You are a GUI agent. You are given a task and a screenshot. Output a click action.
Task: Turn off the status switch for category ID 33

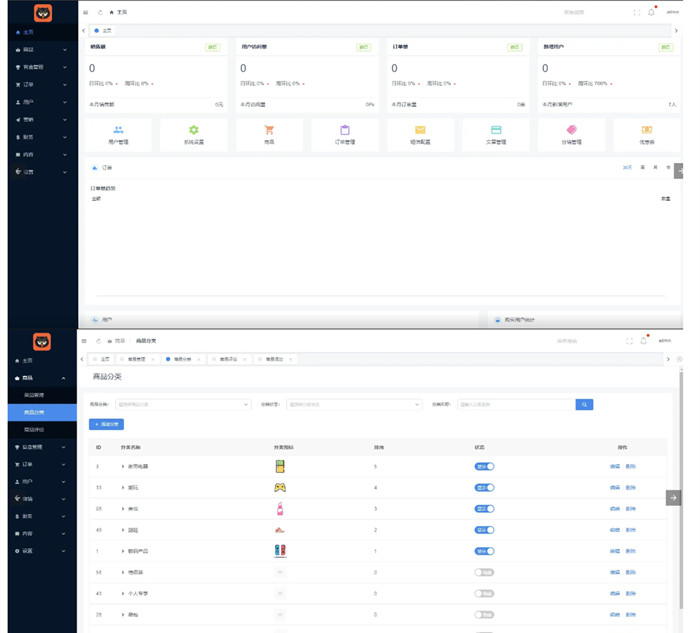coord(484,487)
